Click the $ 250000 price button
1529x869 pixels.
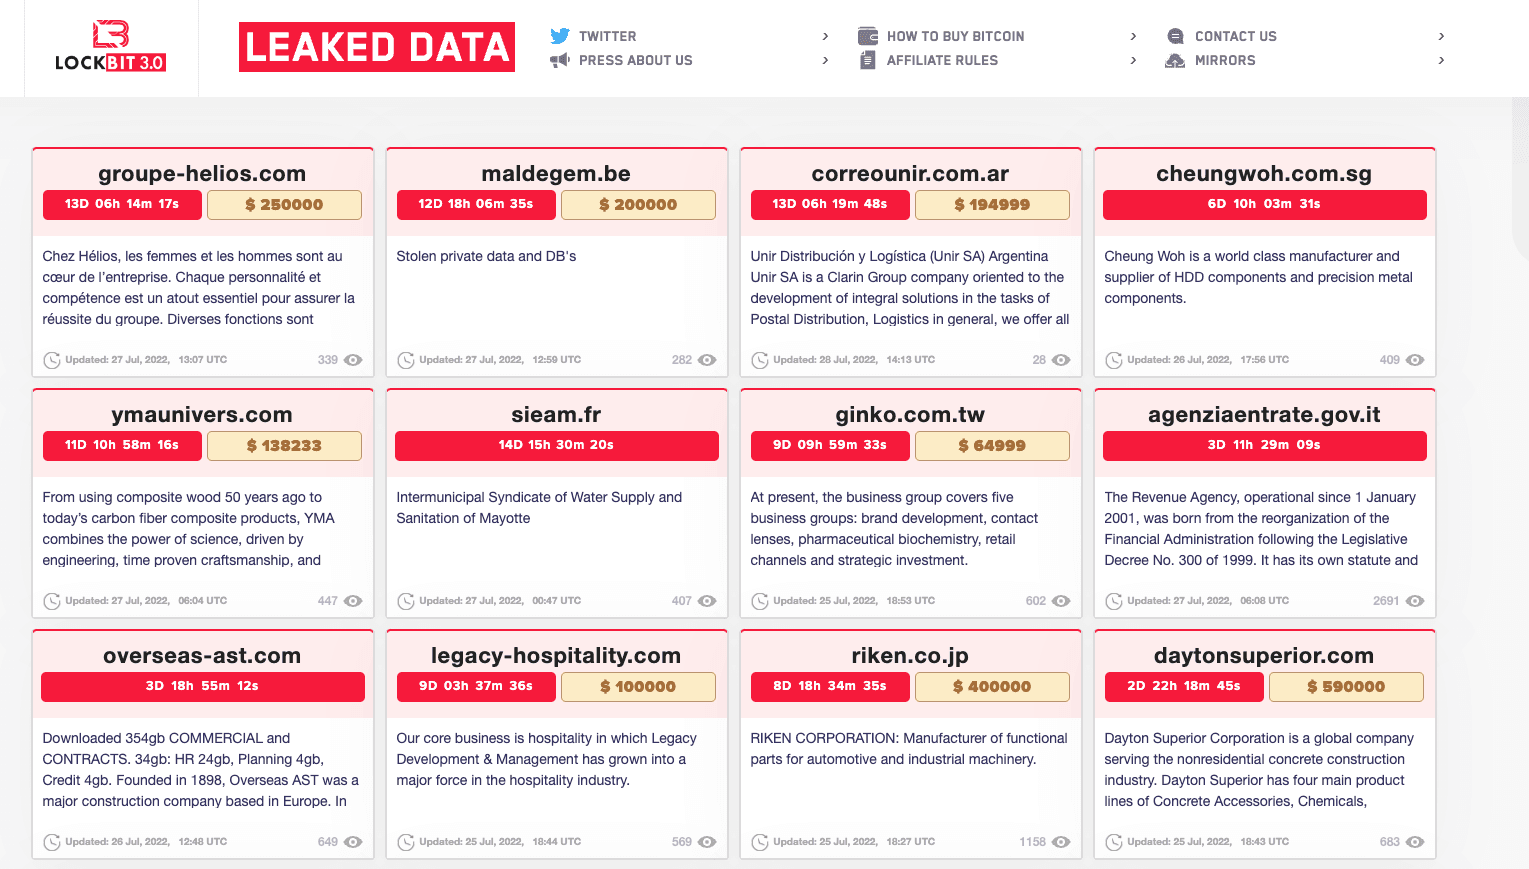(x=284, y=205)
